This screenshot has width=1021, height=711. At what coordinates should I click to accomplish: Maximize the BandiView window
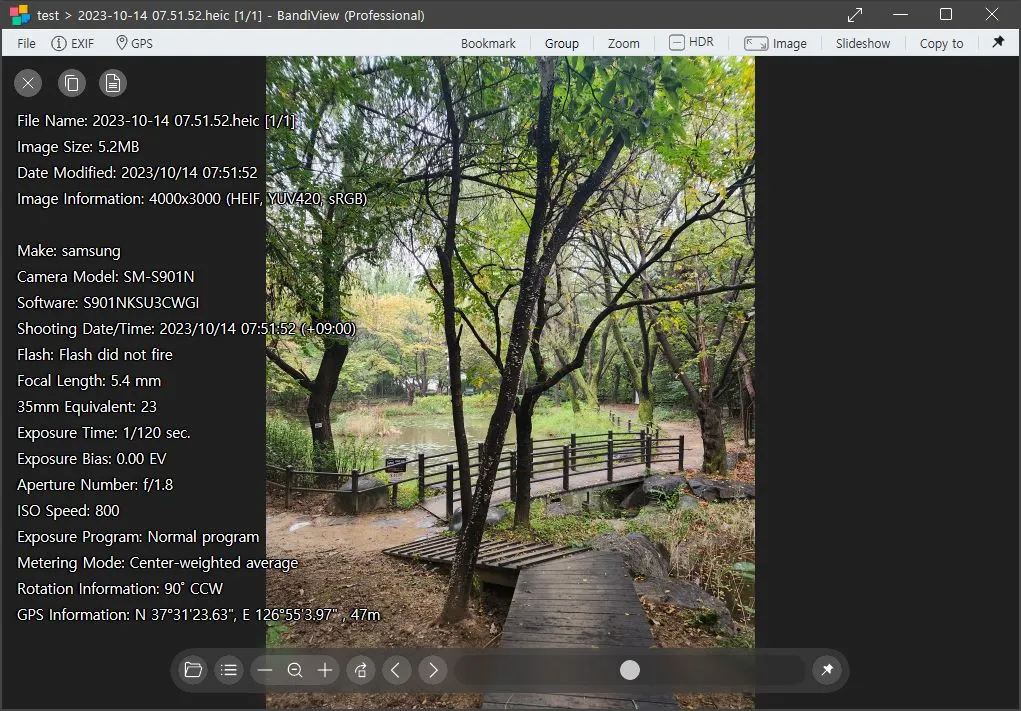coord(946,15)
